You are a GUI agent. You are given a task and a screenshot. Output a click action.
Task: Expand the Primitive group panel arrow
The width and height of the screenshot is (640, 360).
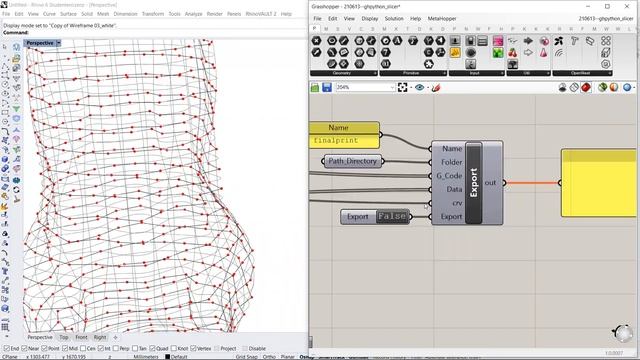(444, 73)
